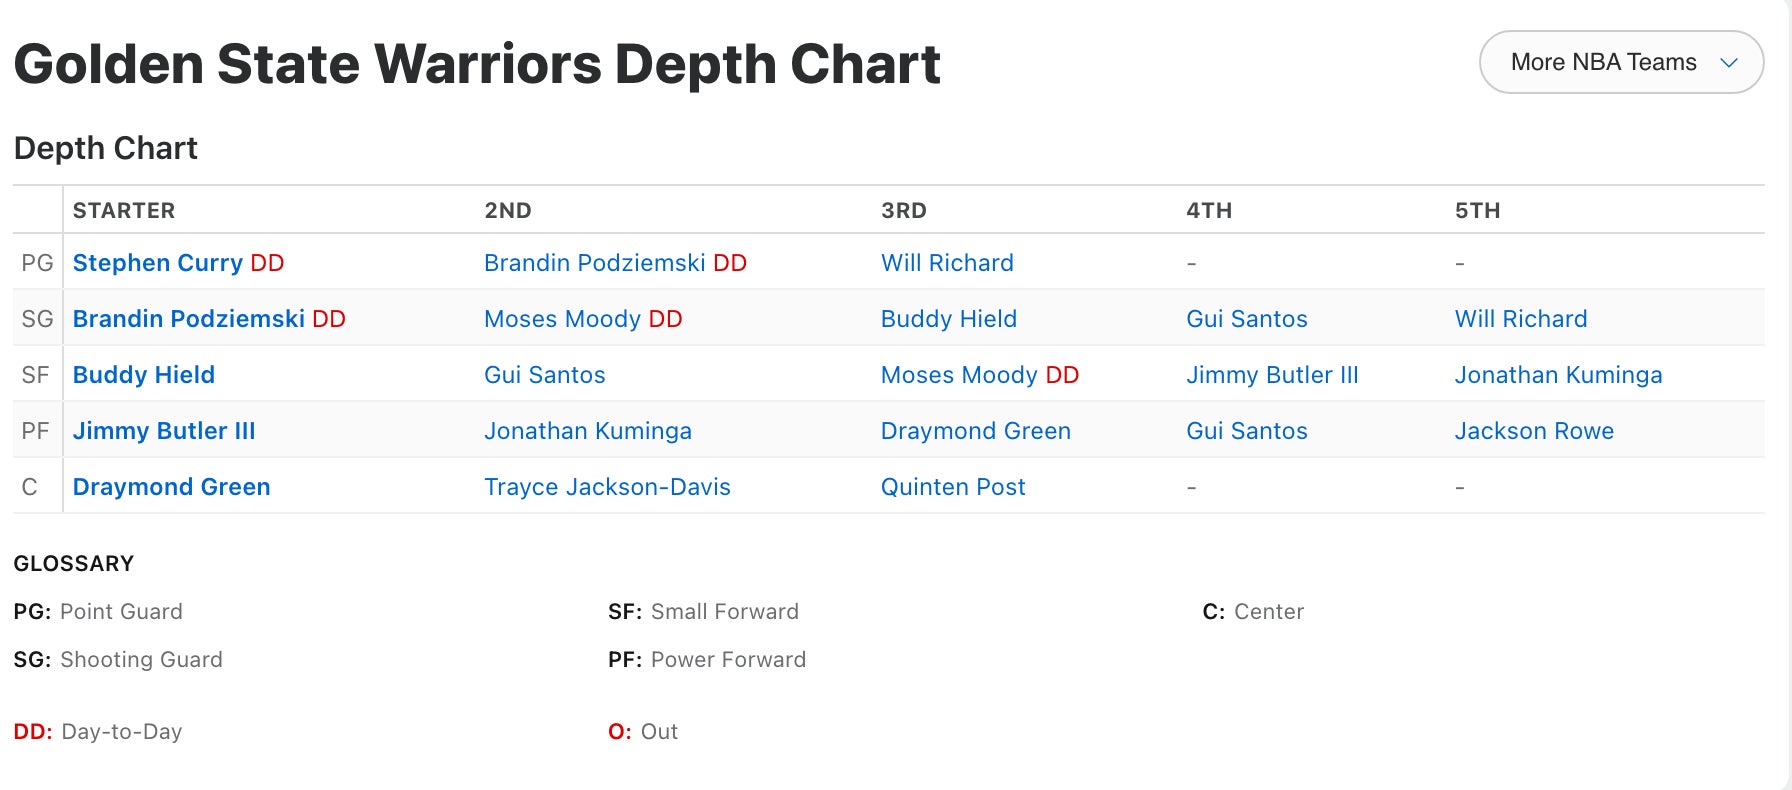This screenshot has height=790, width=1792.
Task: Click Gui Santos in the PF row
Action: point(1246,431)
